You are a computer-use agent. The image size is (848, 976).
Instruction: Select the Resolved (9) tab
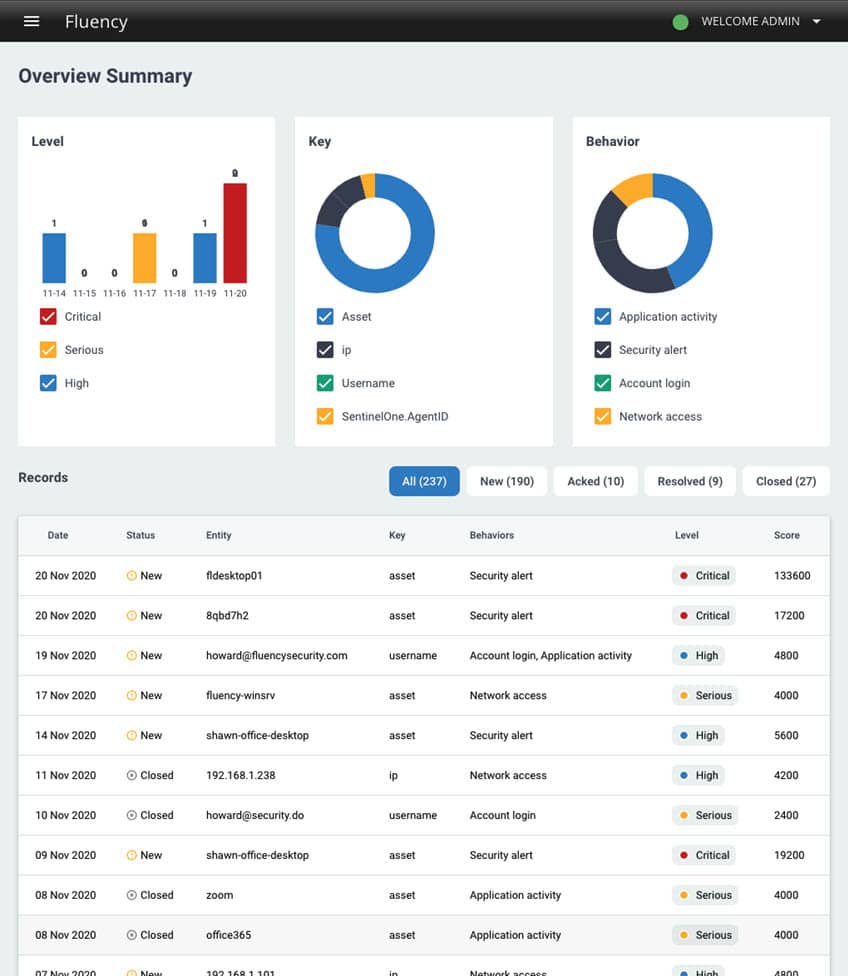[689, 481]
